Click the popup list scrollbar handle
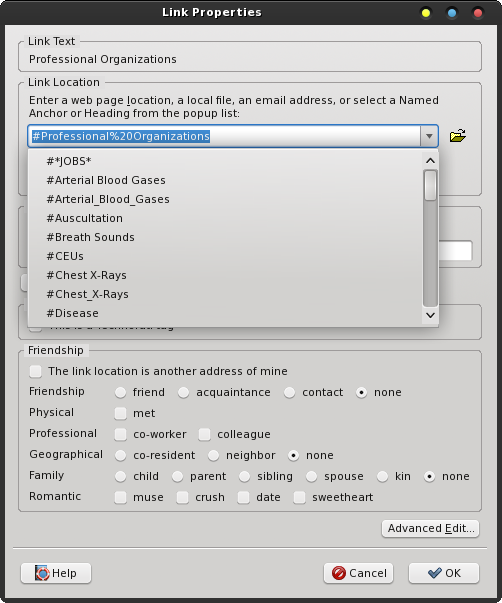502x603 pixels. click(430, 185)
